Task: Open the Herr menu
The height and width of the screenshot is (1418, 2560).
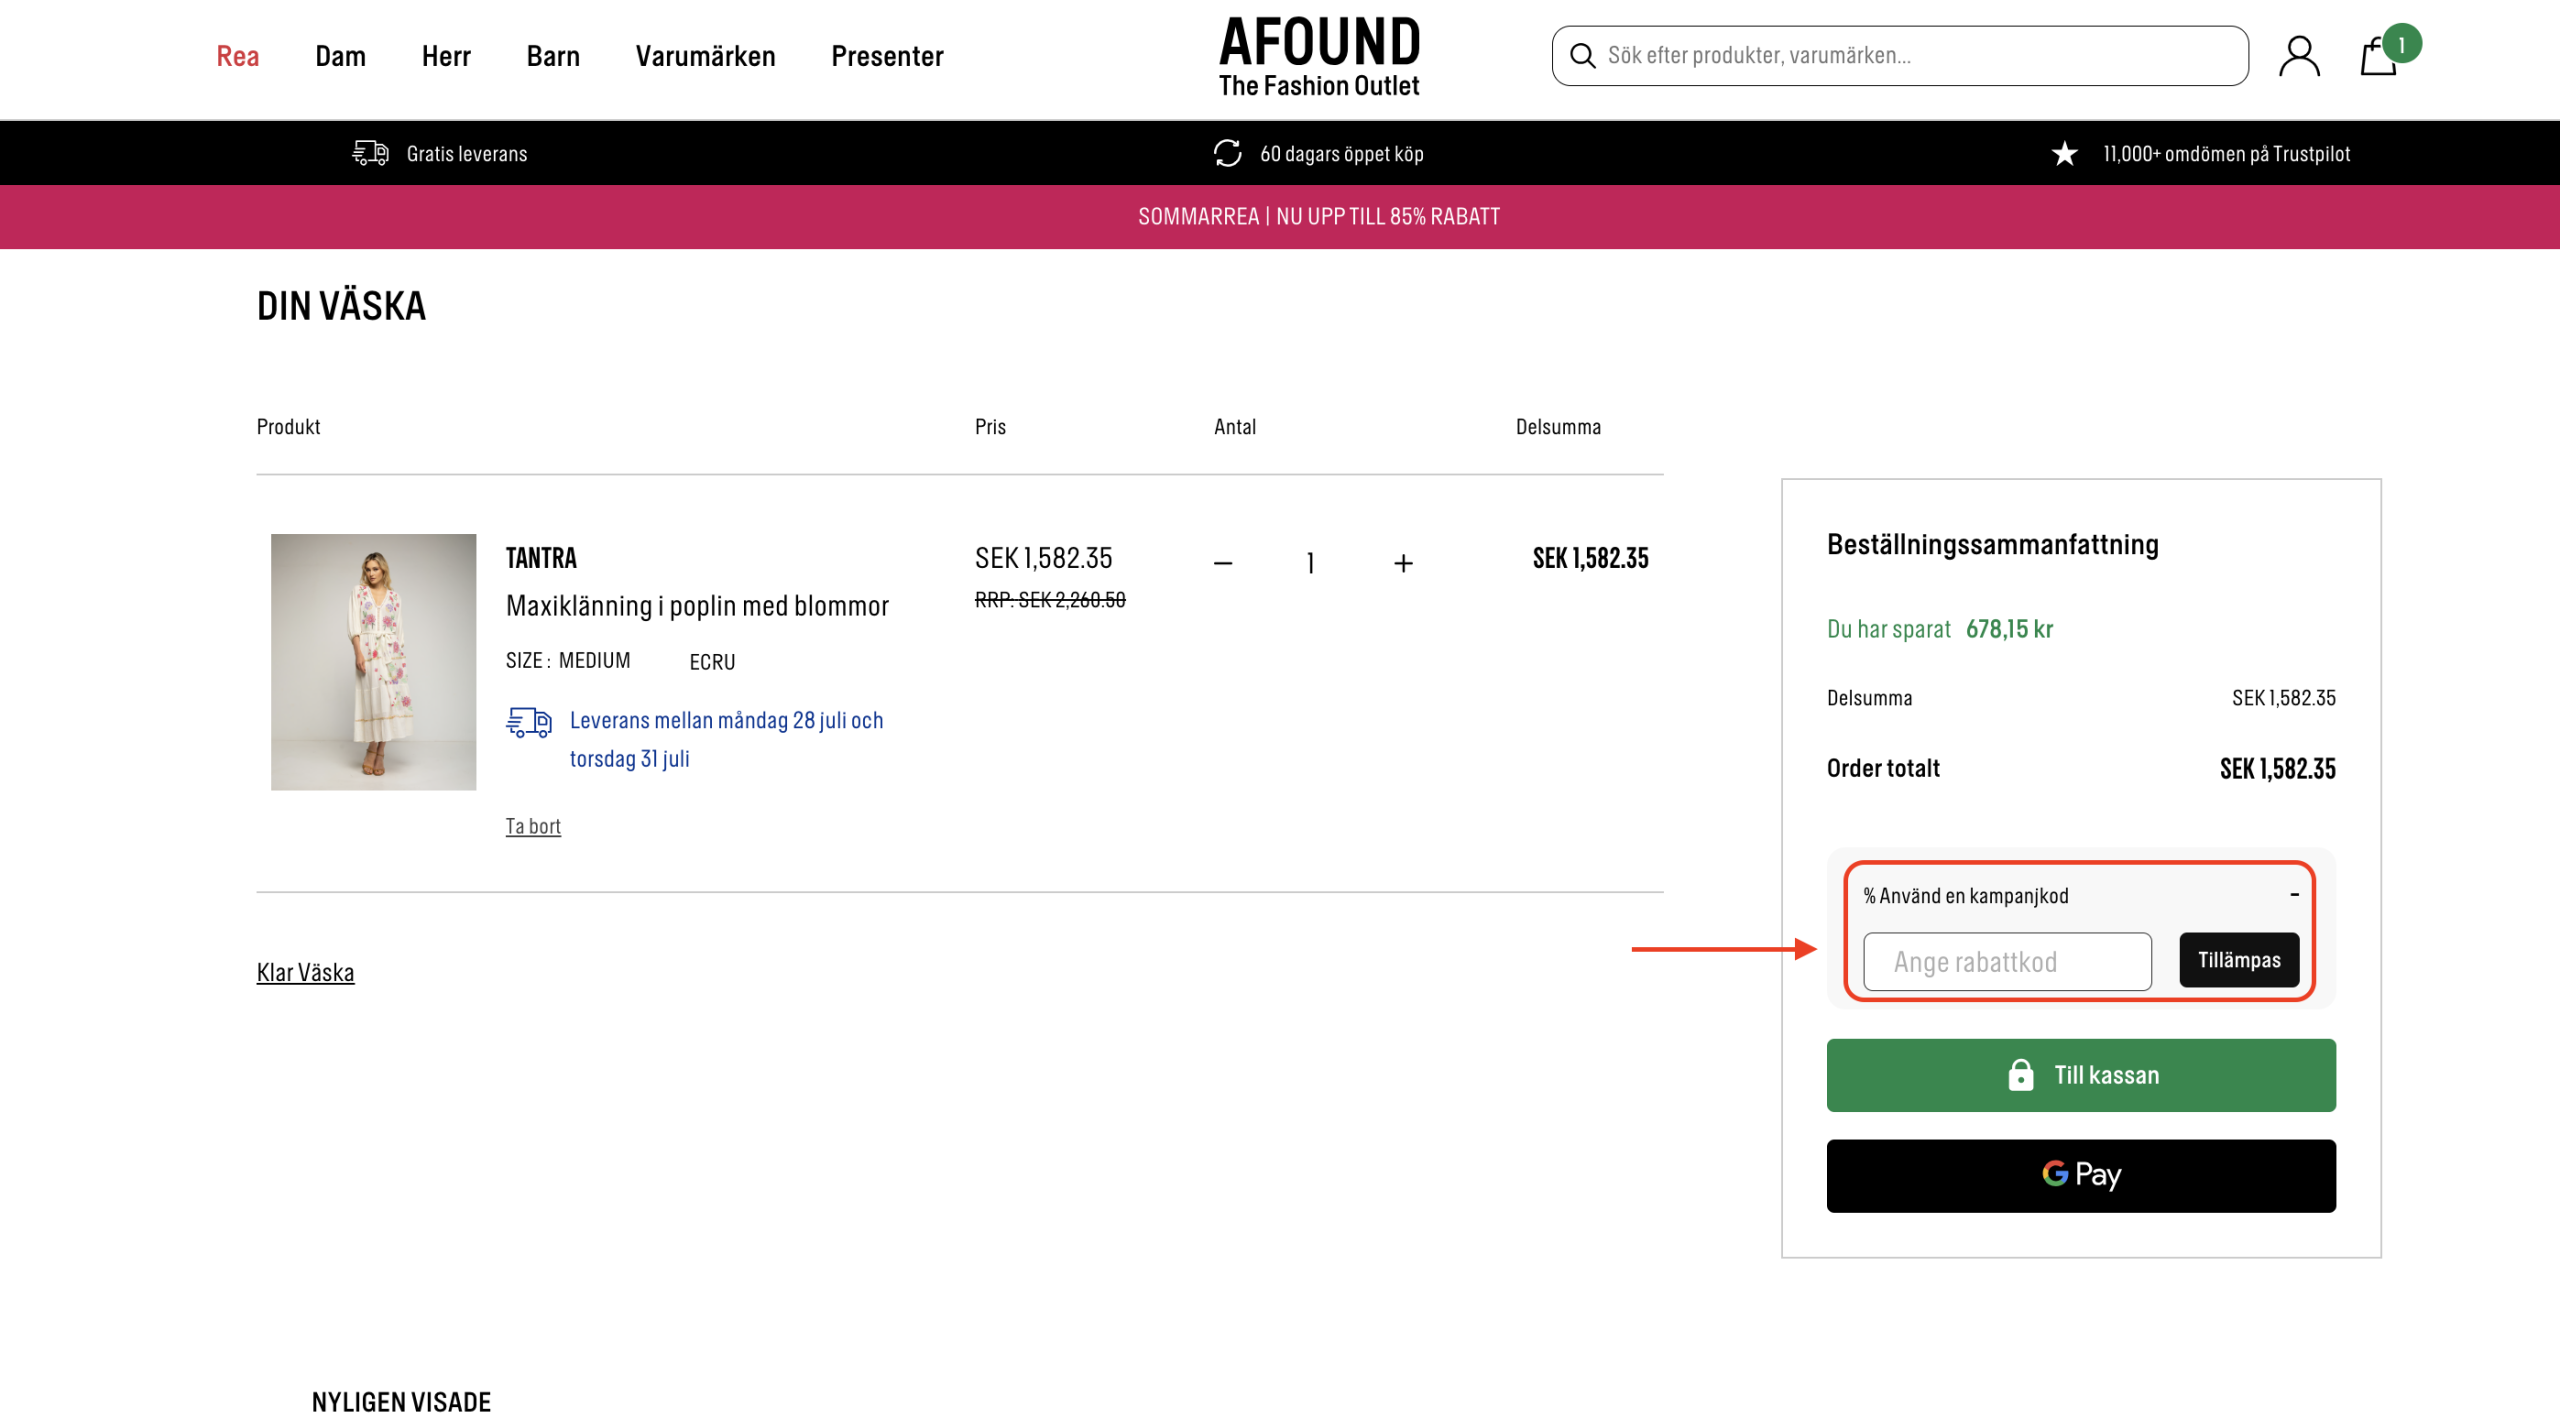Action: (x=446, y=56)
